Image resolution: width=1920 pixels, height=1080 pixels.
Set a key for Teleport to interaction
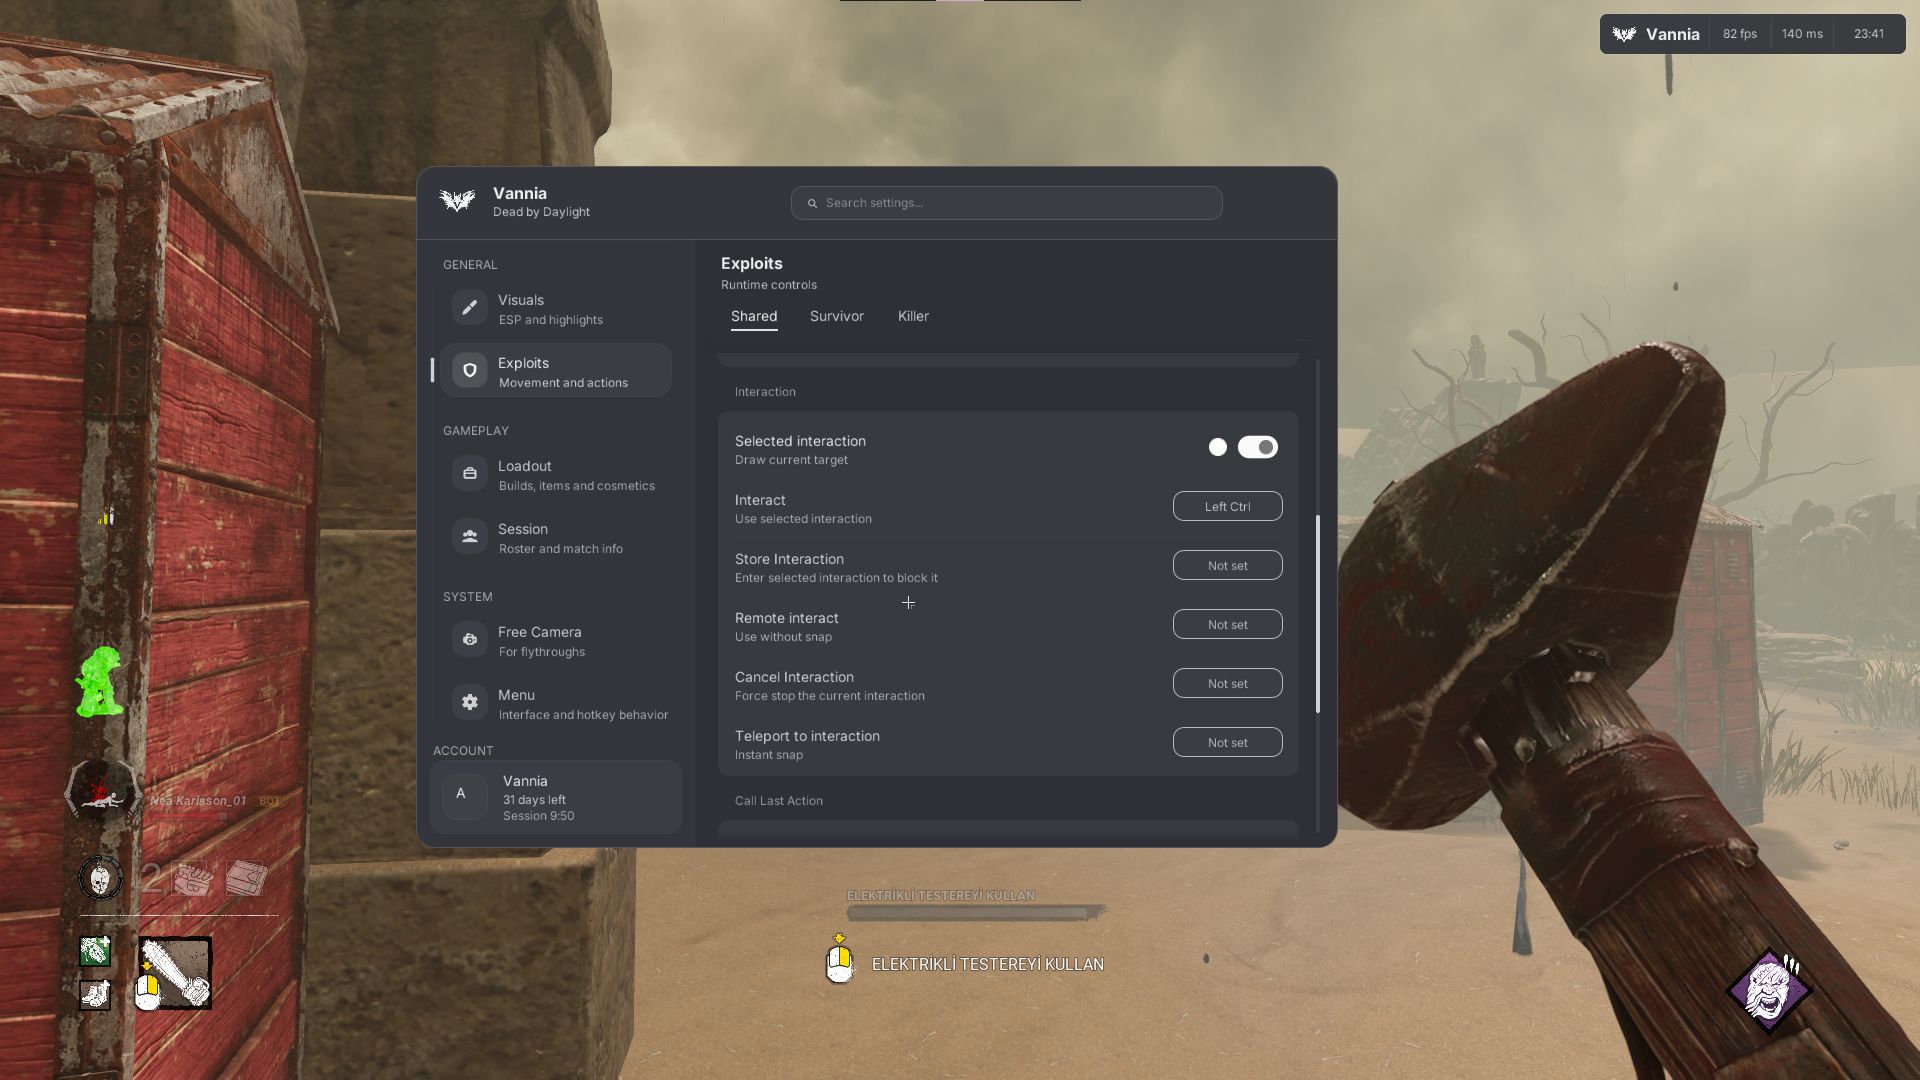pyautogui.click(x=1228, y=742)
